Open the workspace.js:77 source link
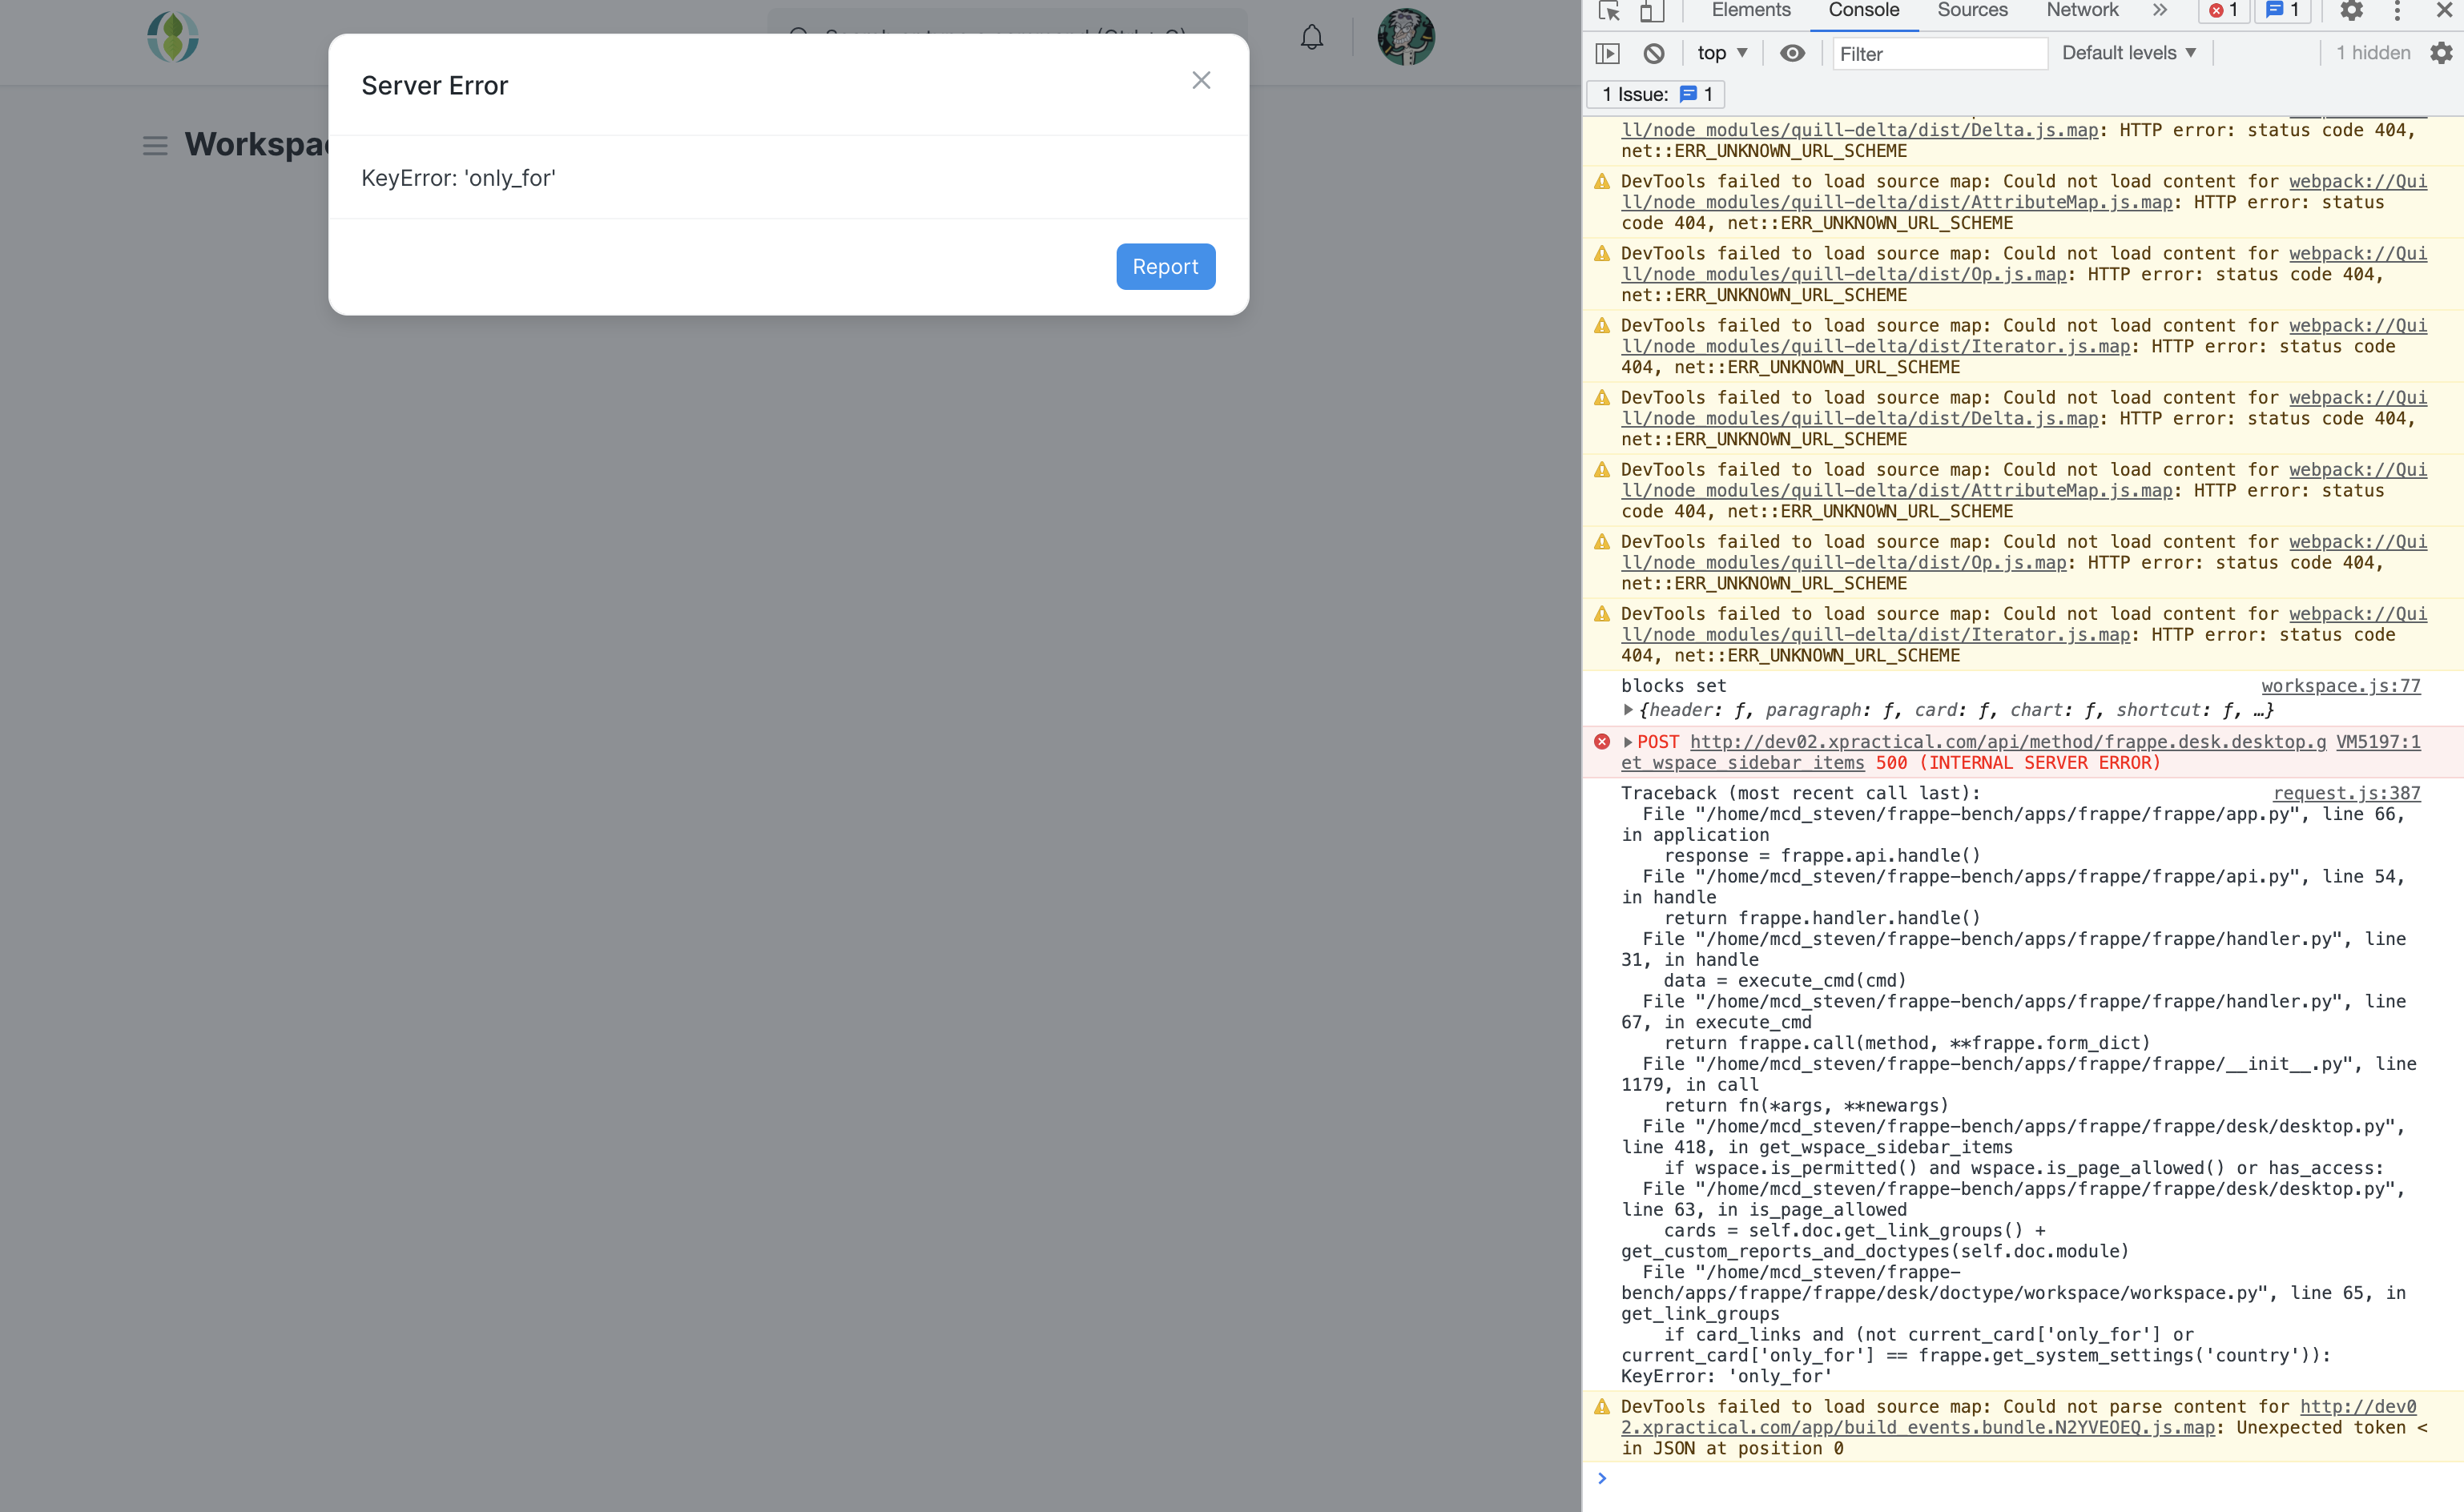The width and height of the screenshot is (2464, 1512). [2341, 686]
